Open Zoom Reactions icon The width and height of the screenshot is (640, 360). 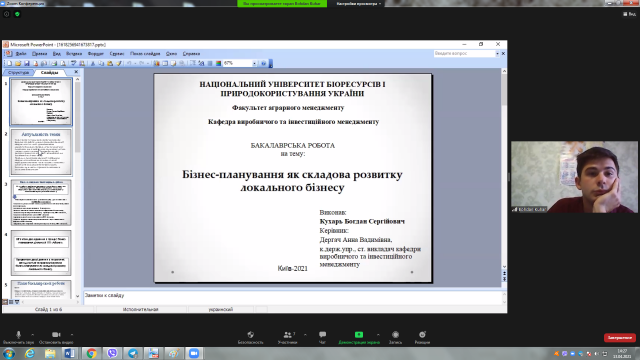click(x=422, y=335)
